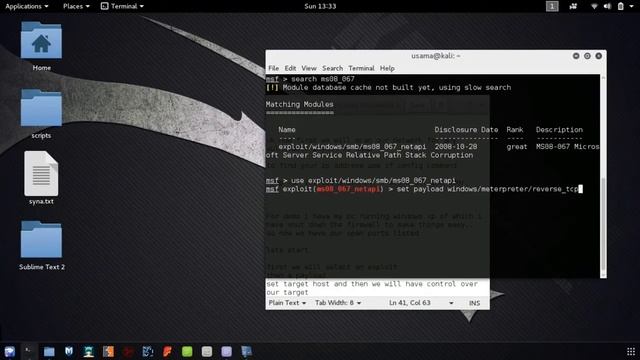Open the terminal Help menu
640x360 pixels.
387,68
